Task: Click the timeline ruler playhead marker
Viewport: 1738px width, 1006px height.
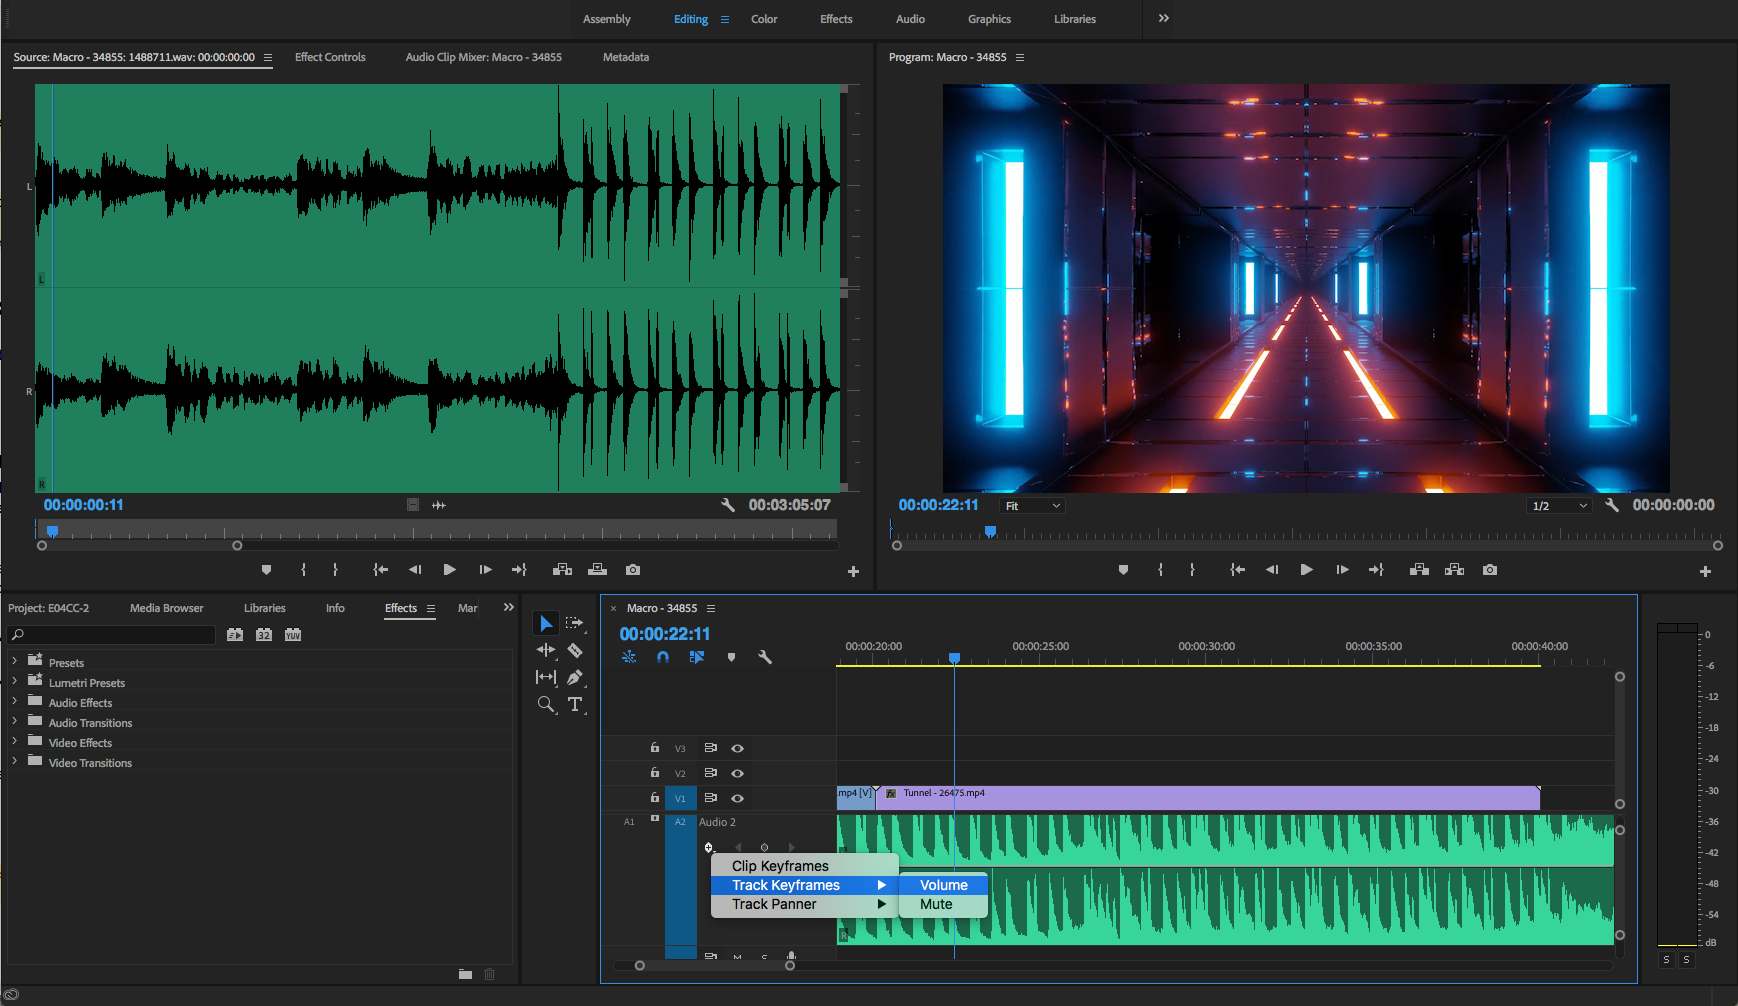Action: (954, 658)
